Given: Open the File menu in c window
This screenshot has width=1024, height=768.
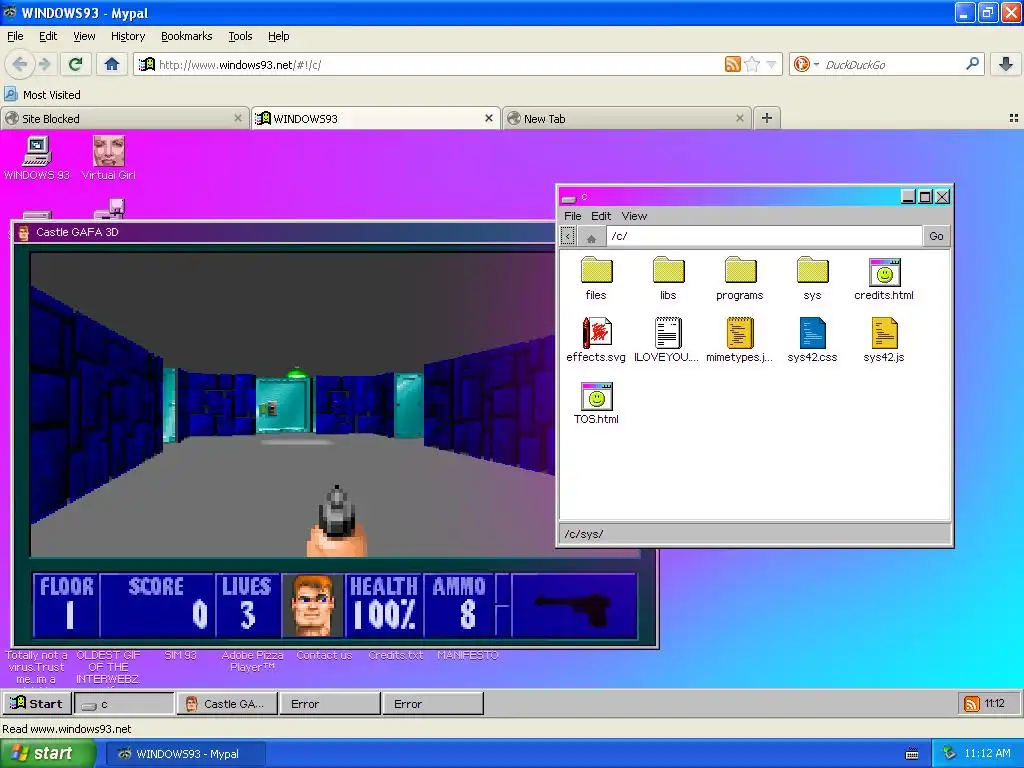Looking at the screenshot, I should [x=573, y=216].
